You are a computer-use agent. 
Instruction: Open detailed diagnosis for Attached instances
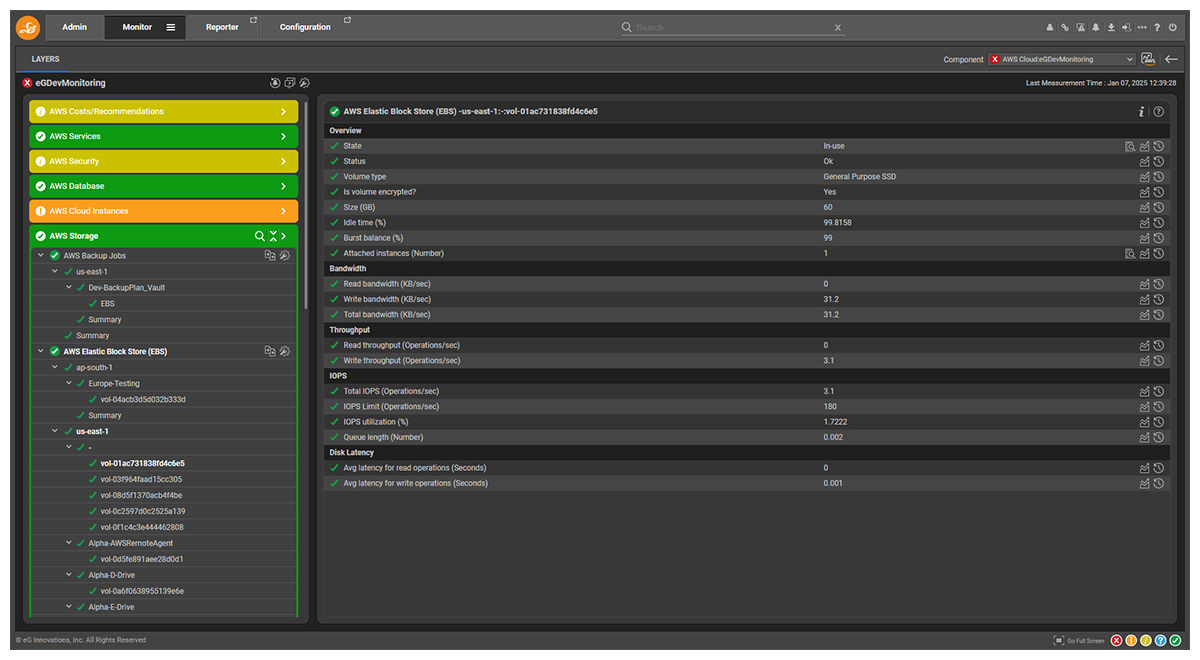point(1130,254)
